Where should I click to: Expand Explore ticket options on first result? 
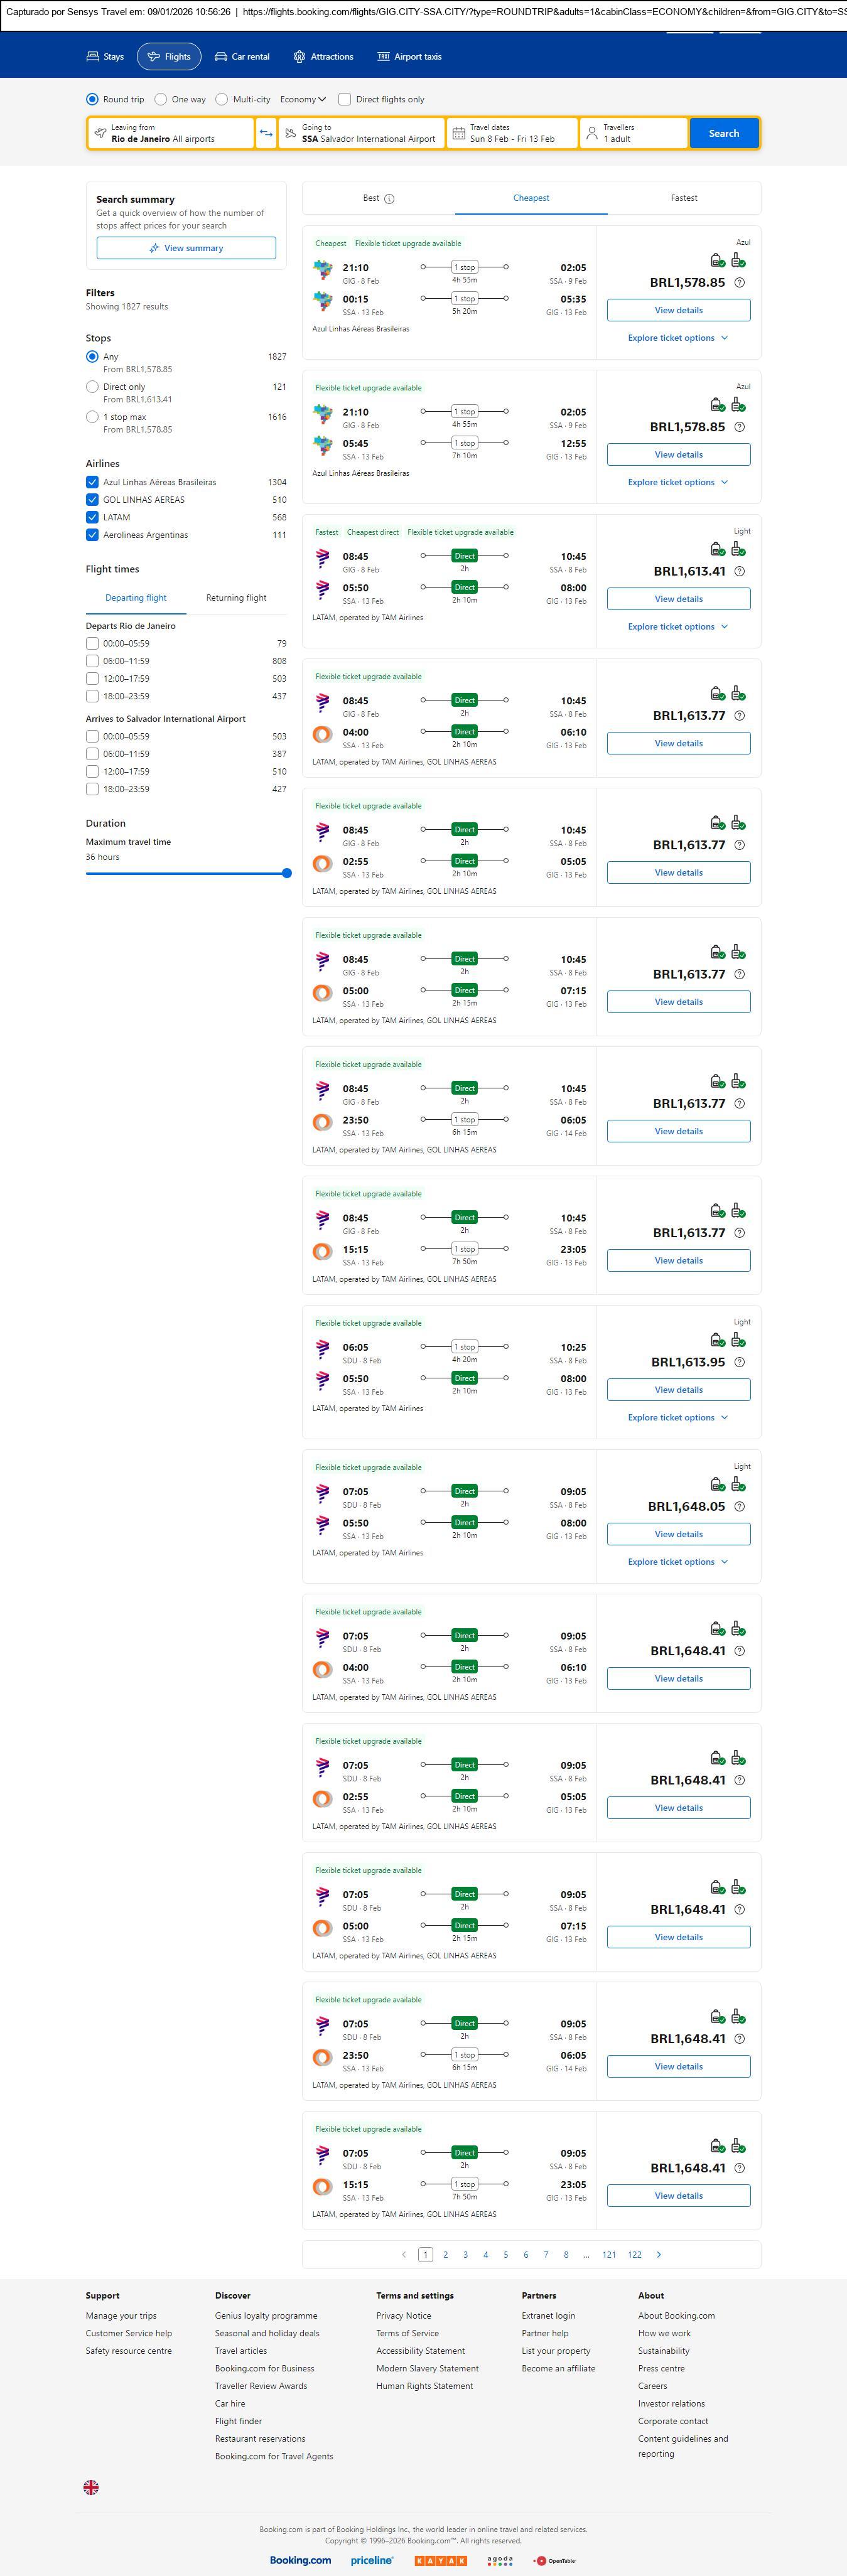pyautogui.click(x=678, y=338)
